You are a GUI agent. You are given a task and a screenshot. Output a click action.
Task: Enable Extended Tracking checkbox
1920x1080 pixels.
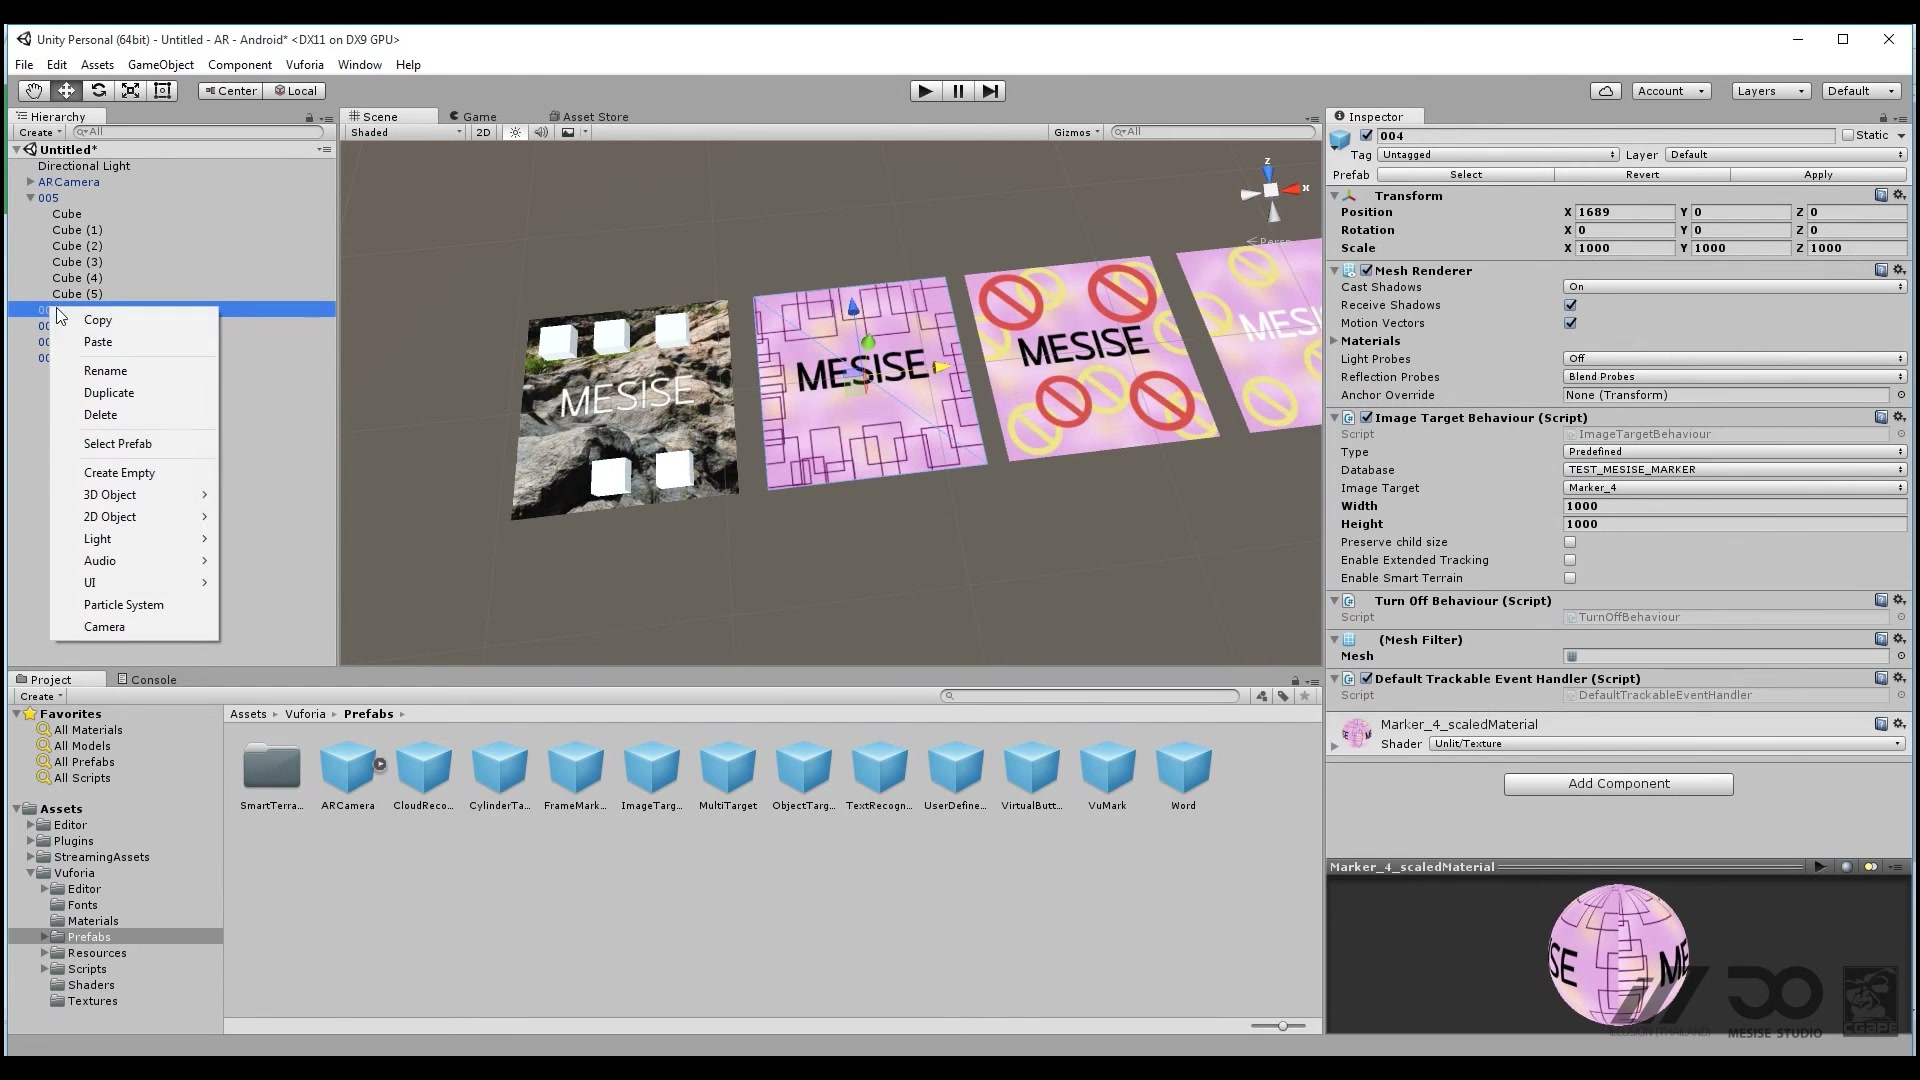pos(1570,560)
